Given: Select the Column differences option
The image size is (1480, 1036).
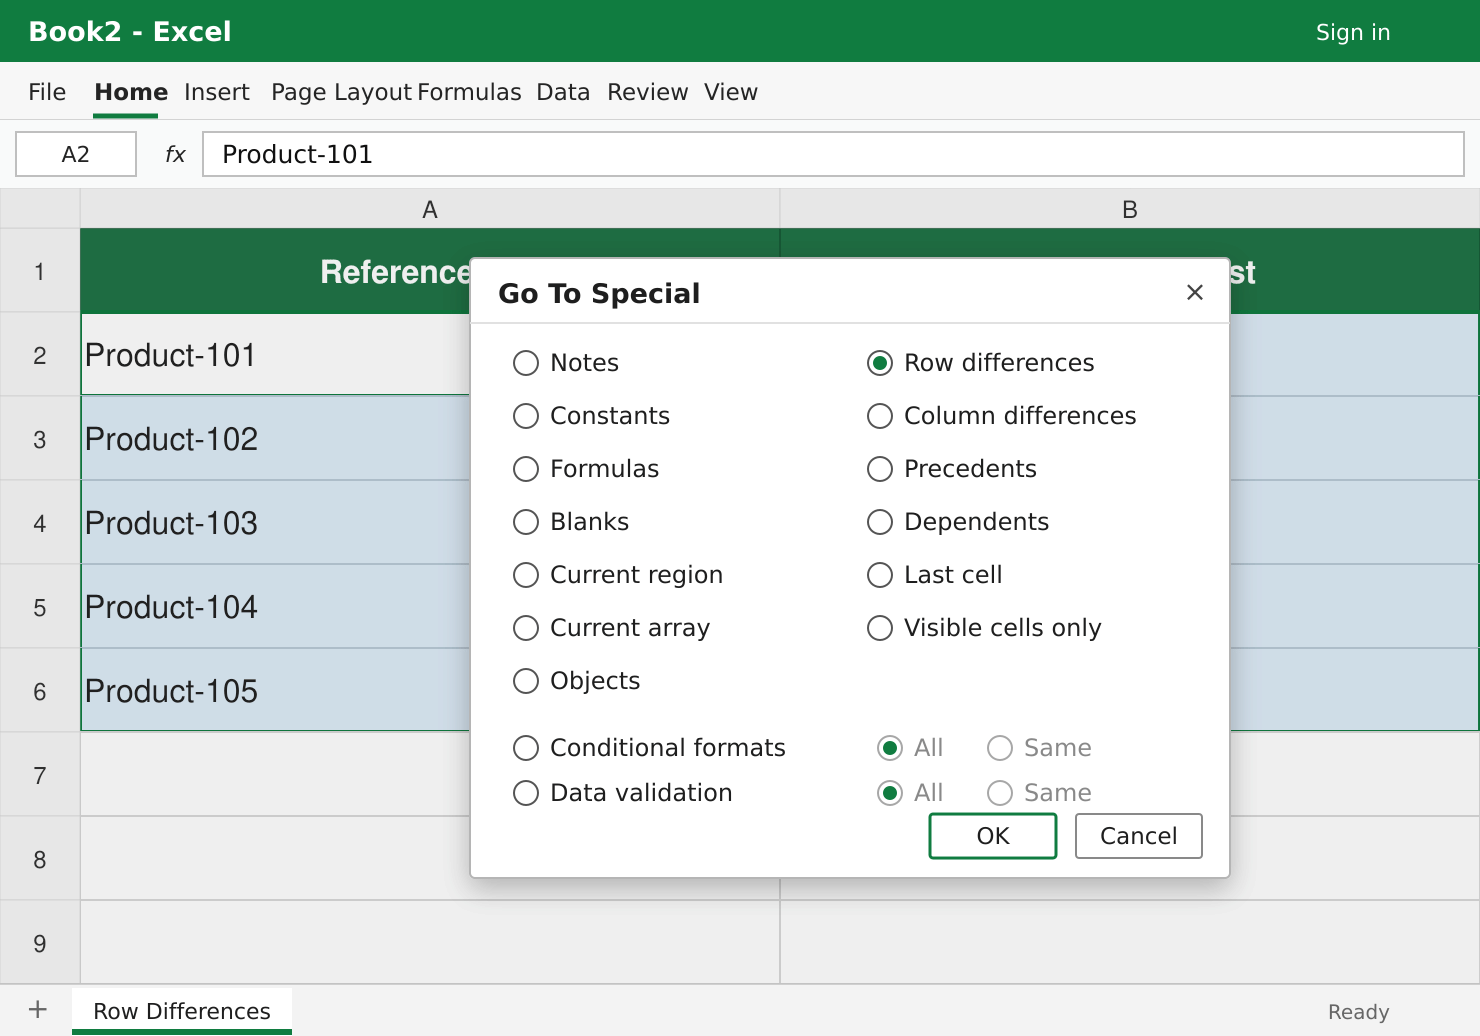Looking at the screenshot, I should click(x=1001, y=416).
